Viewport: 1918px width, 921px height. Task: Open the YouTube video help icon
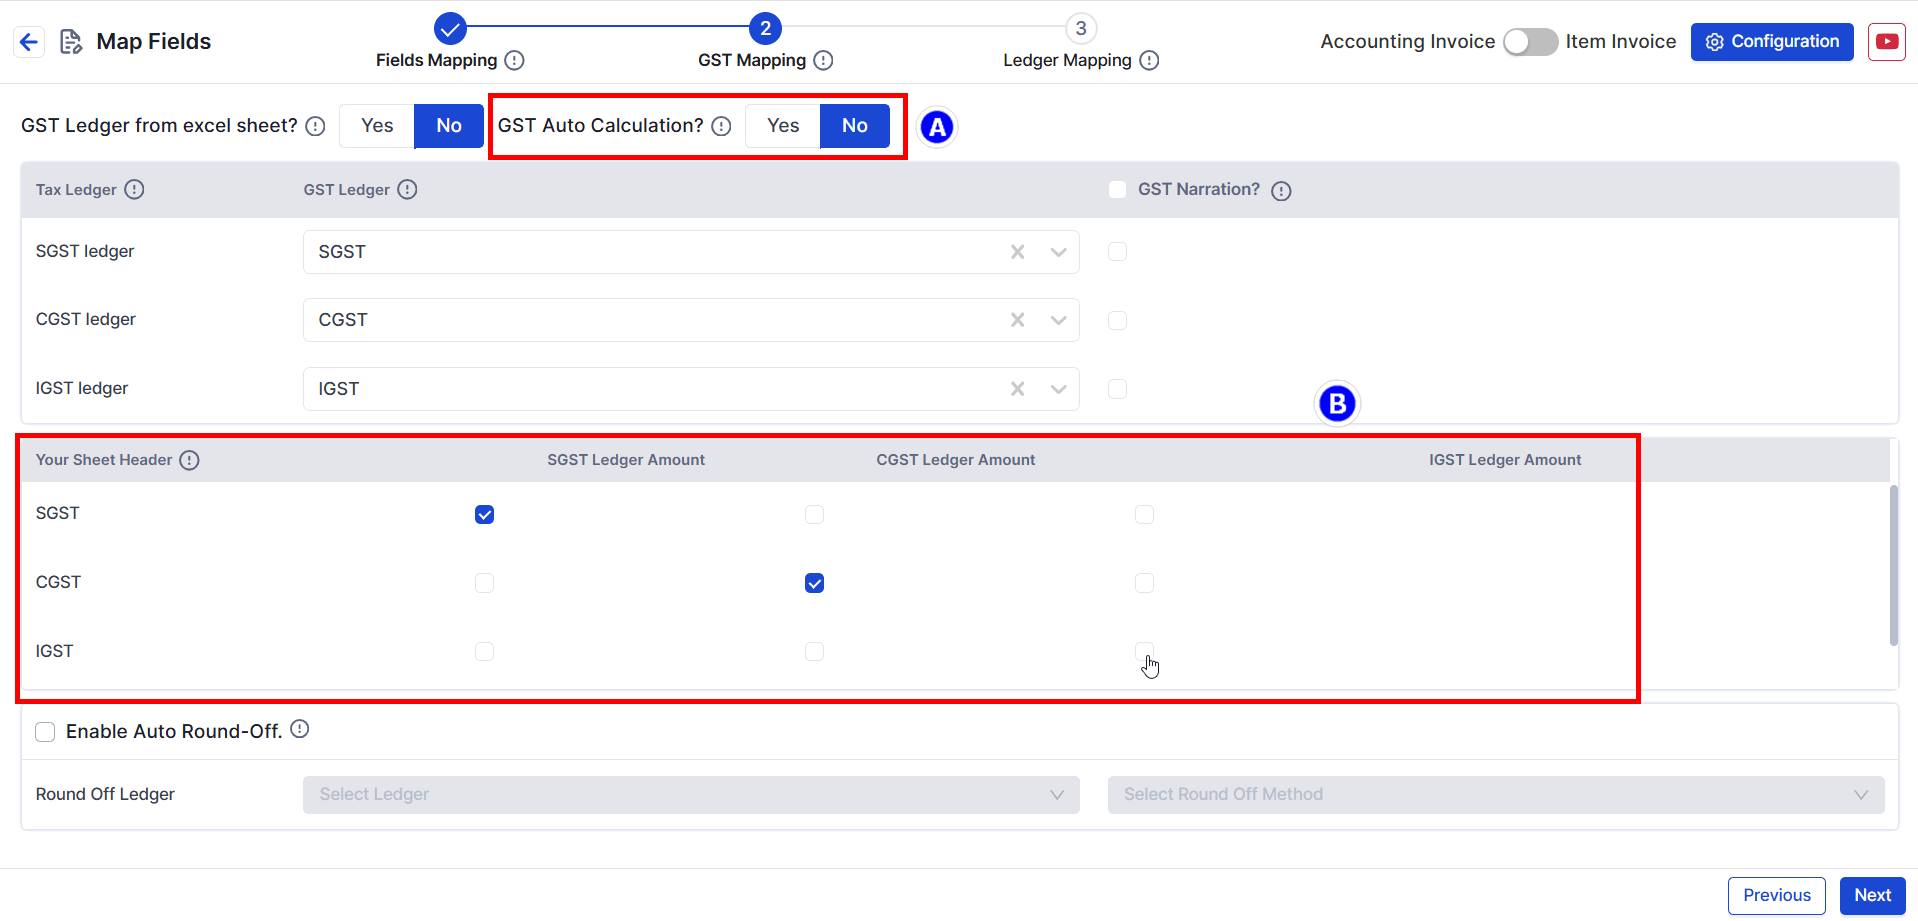1886,42
